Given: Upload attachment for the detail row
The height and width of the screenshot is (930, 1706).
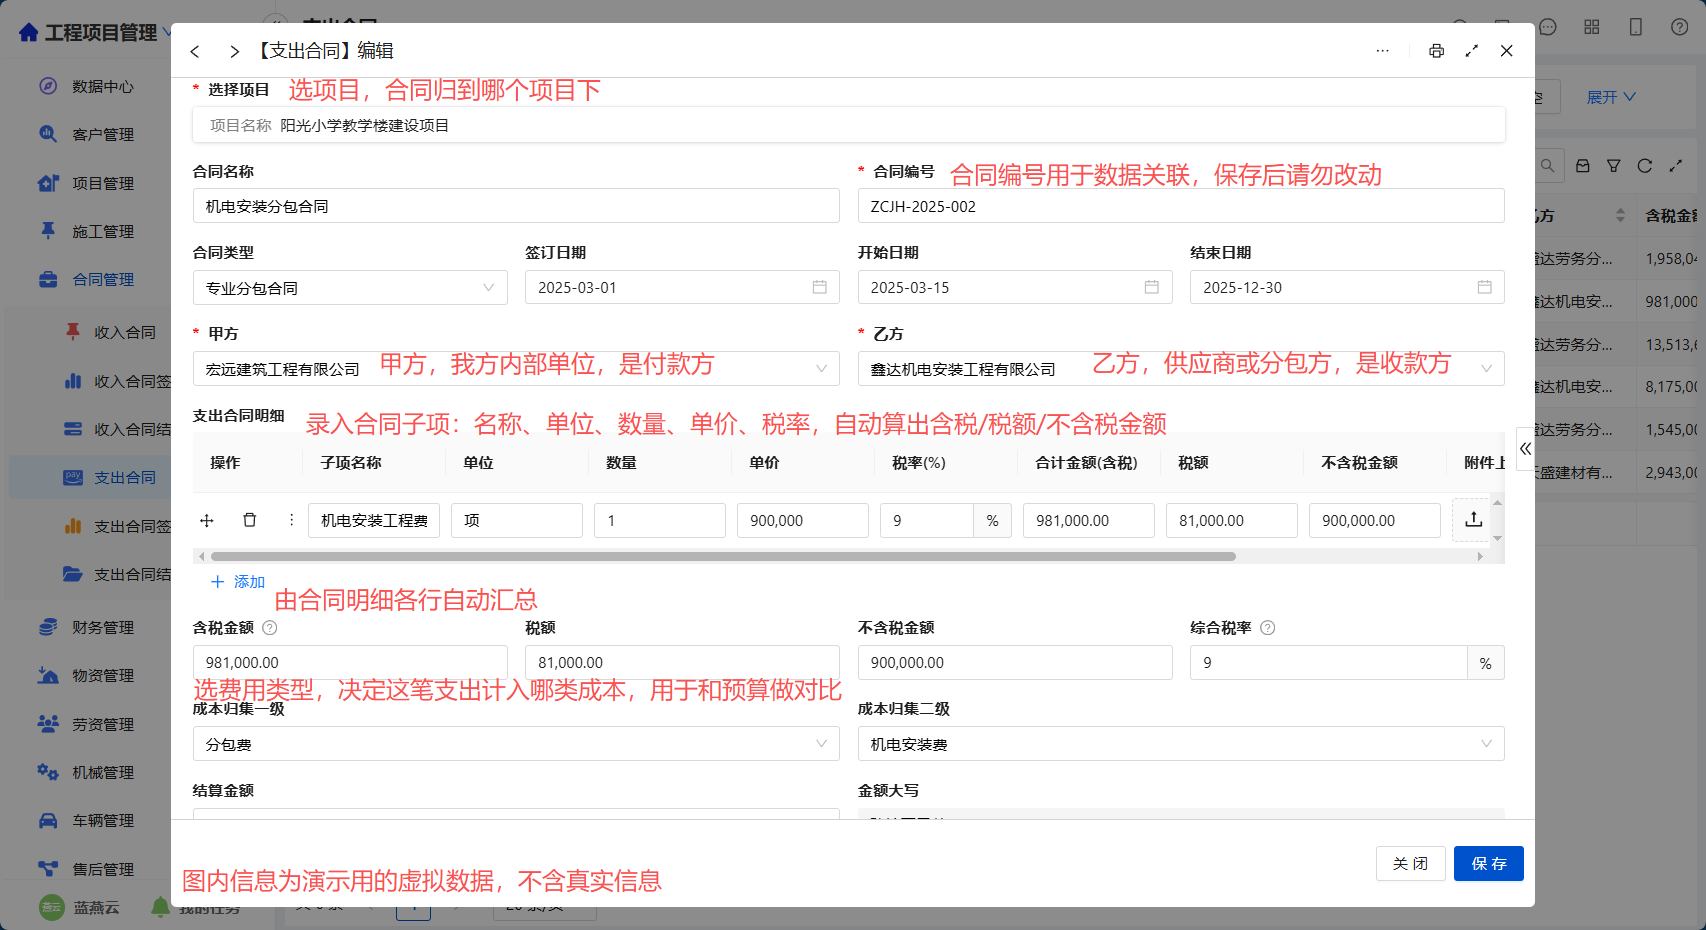Looking at the screenshot, I should [1473, 520].
